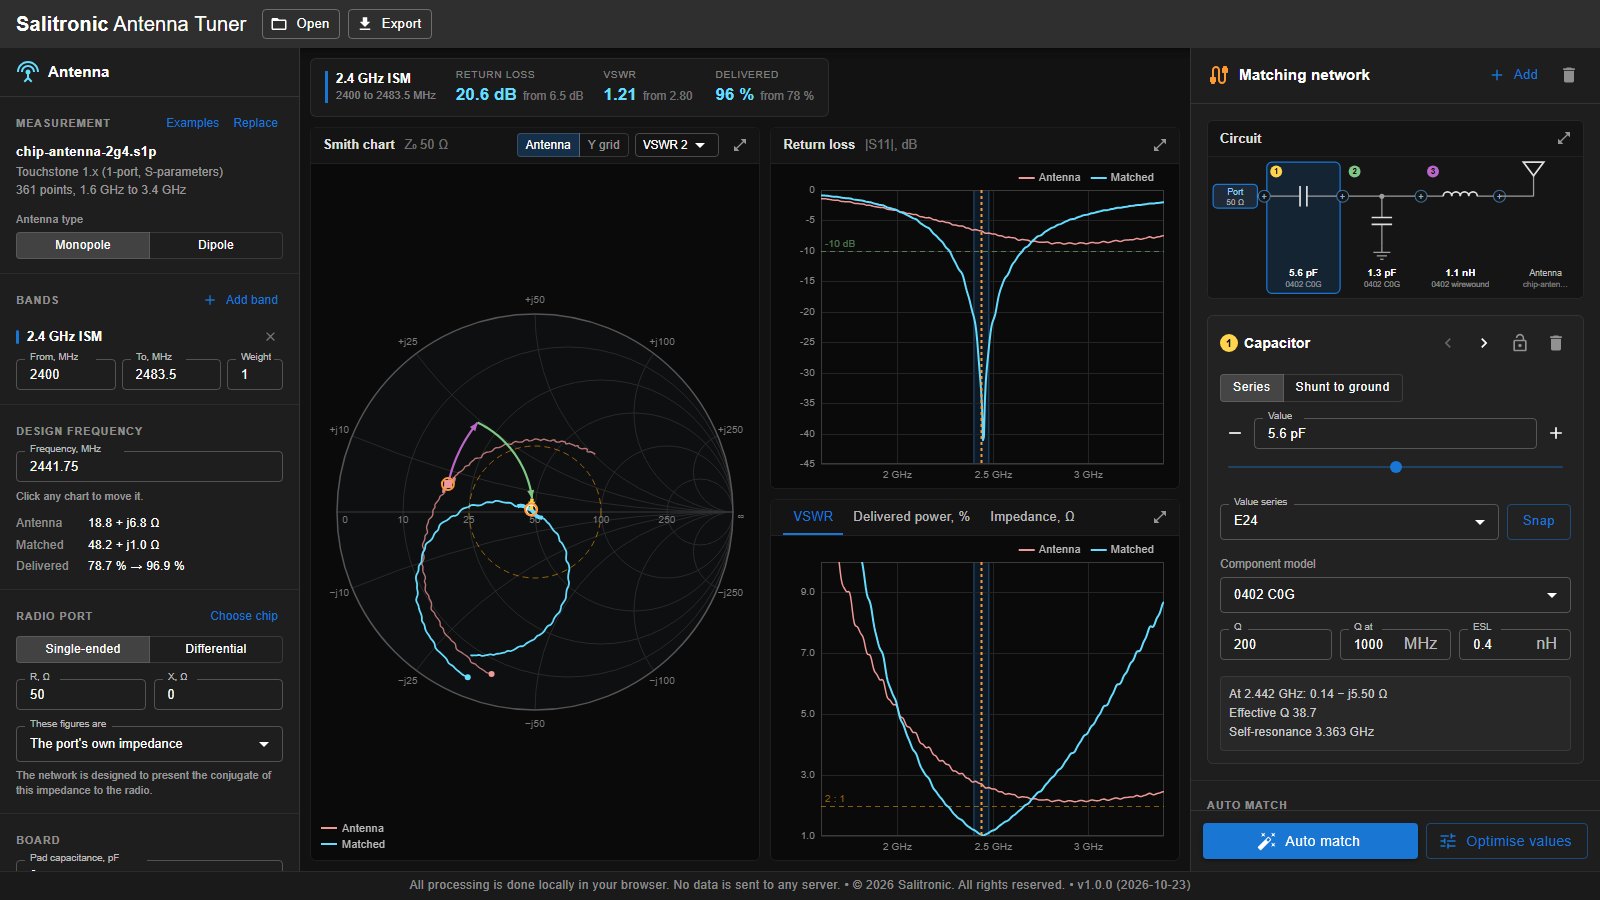Open the E24 value series dropdown
This screenshot has height=900, width=1600.
(1359, 521)
